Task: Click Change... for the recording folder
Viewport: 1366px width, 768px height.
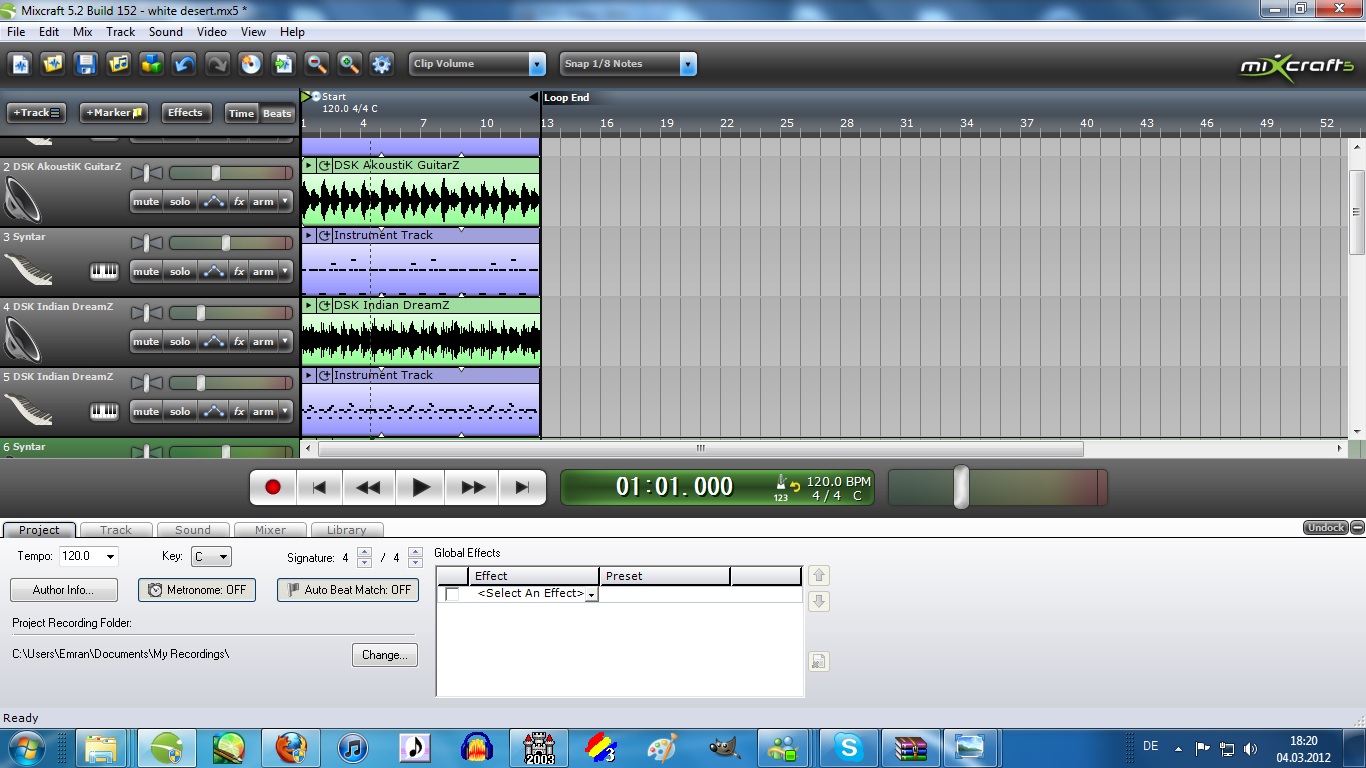Action: [x=385, y=655]
